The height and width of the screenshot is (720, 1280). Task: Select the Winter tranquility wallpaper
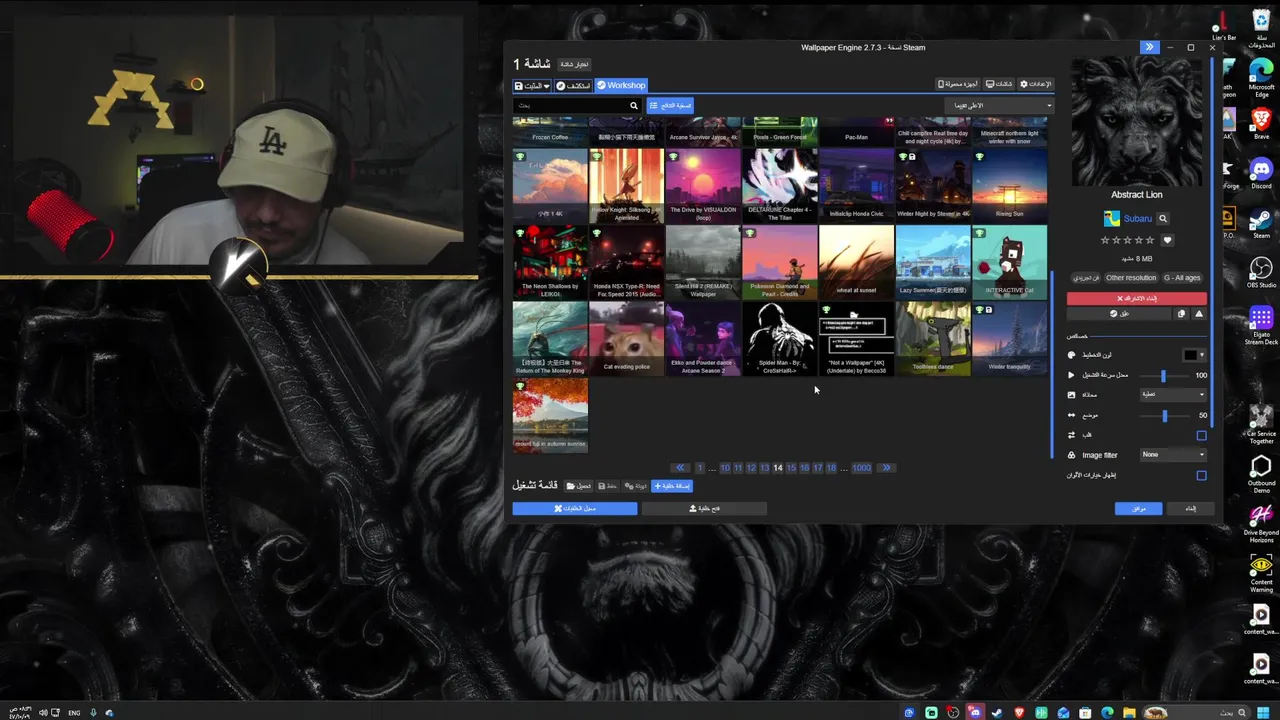(1010, 339)
